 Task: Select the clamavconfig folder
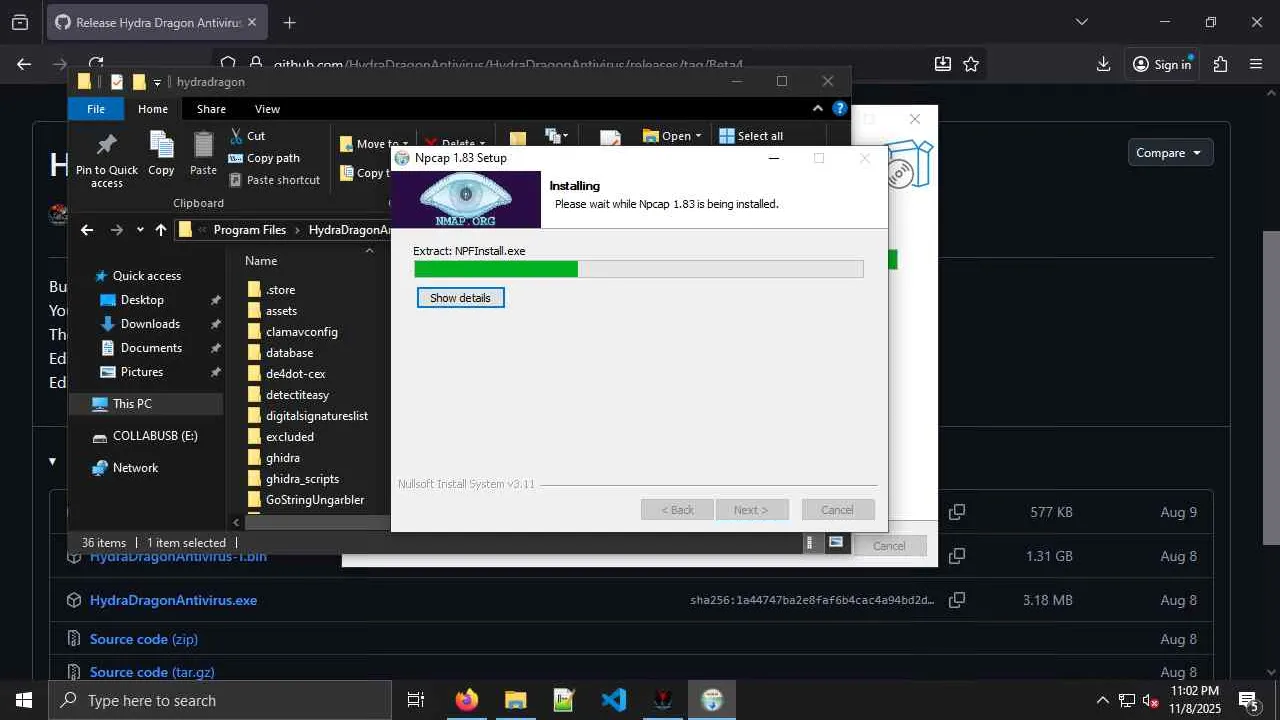[x=301, y=332]
